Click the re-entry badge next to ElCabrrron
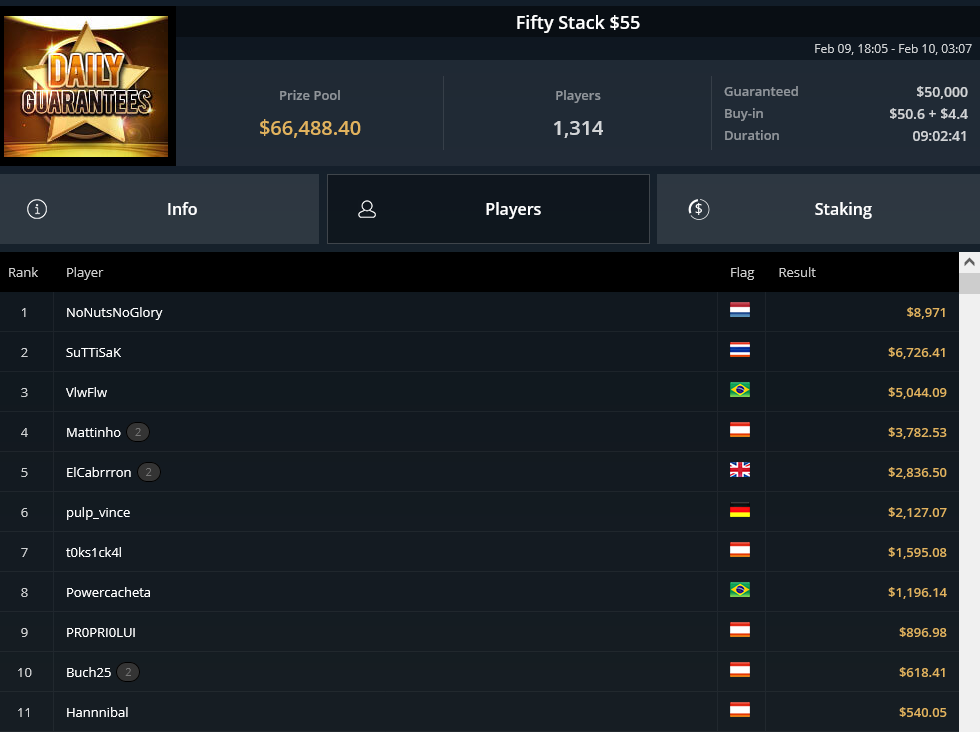This screenshot has width=980, height=732. pyautogui.click(x=149, y=472)
